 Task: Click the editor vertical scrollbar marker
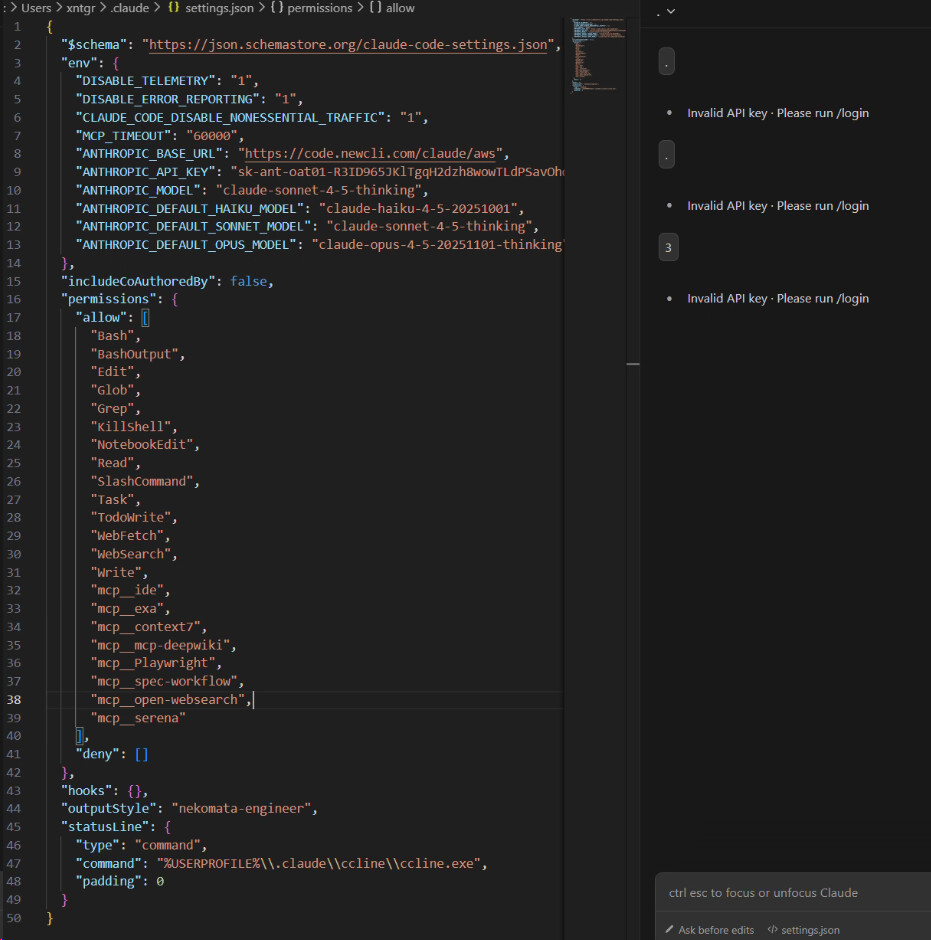point(633,364)
